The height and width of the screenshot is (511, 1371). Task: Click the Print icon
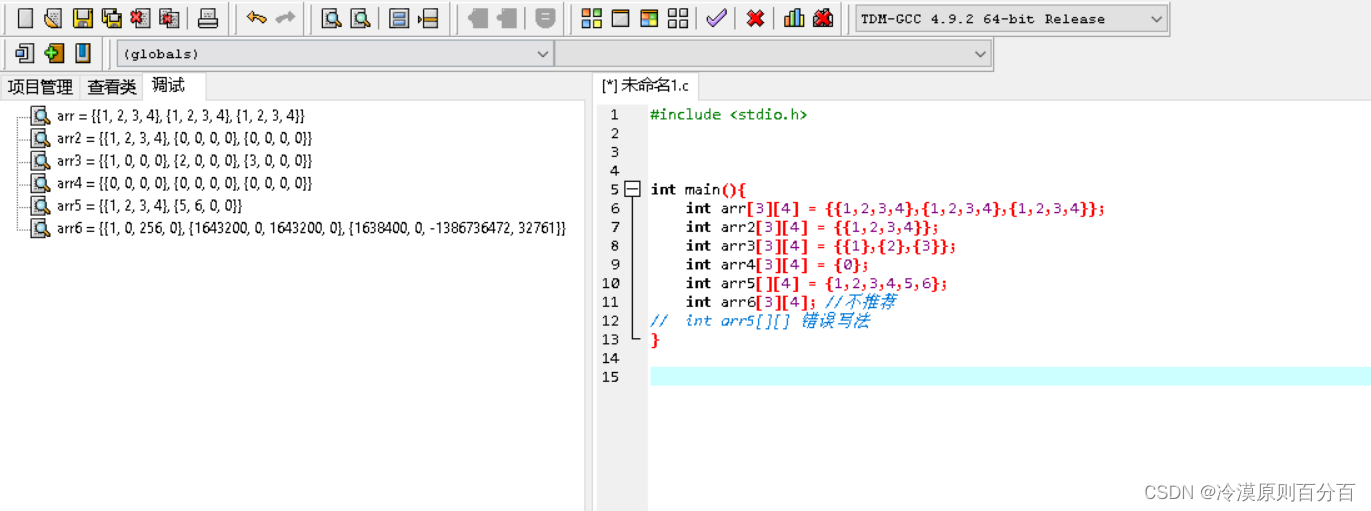[x=207, y=18]
